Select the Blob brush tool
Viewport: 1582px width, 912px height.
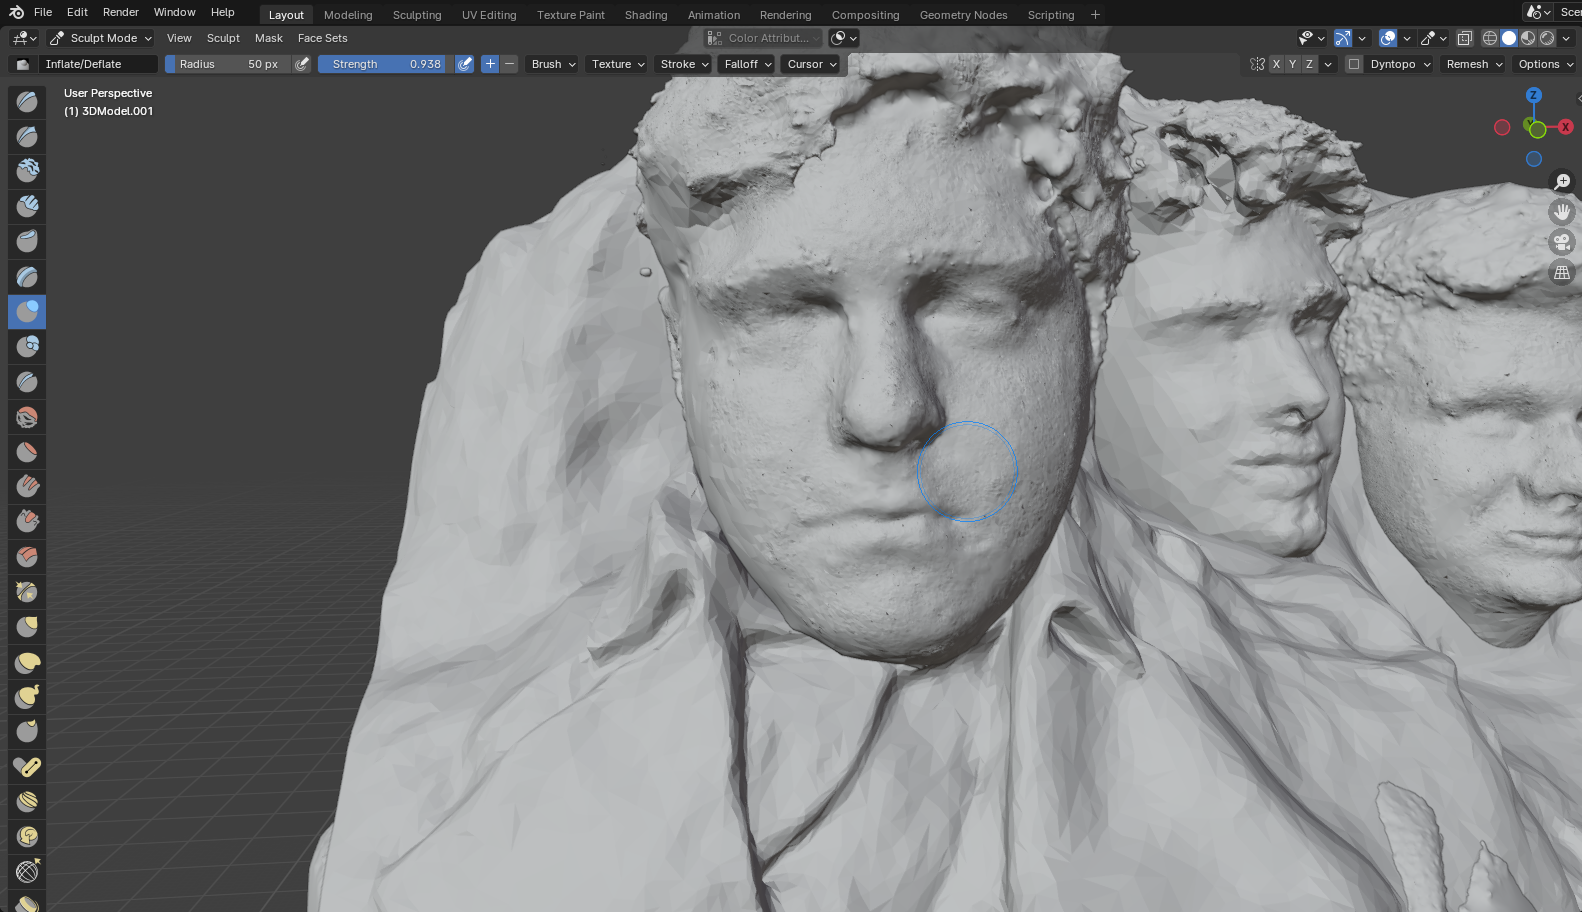click(x=27, y=347)
